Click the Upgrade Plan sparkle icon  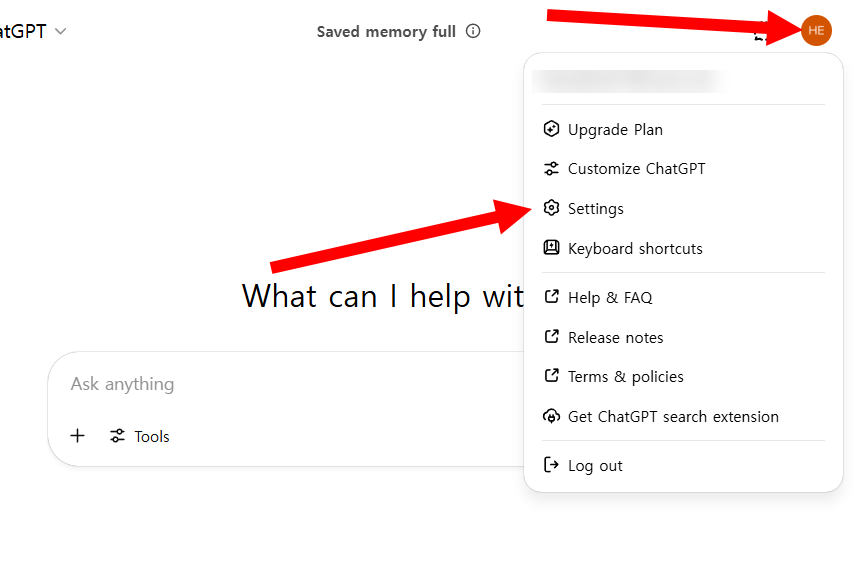[x=551, y=129]
